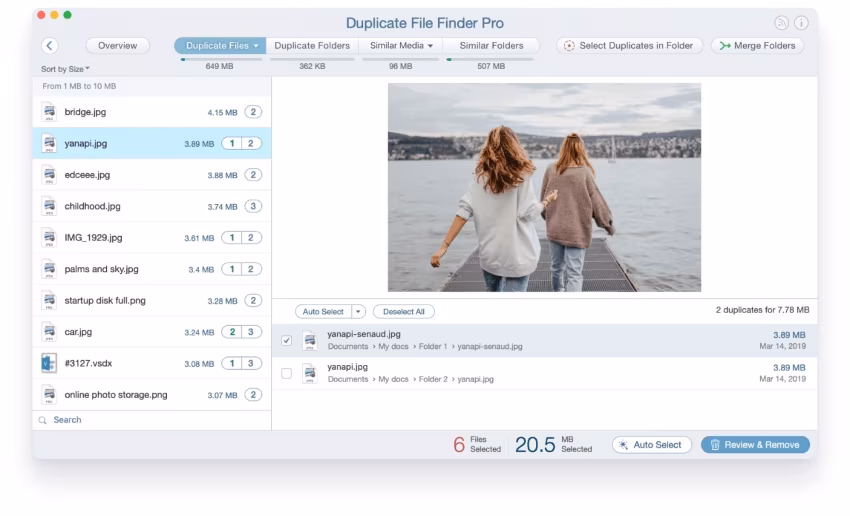Image resolution: width=850 pixels, height=516 pixels.
Task: Click the yanapi.jpg file icon in list
Action: 49,144
